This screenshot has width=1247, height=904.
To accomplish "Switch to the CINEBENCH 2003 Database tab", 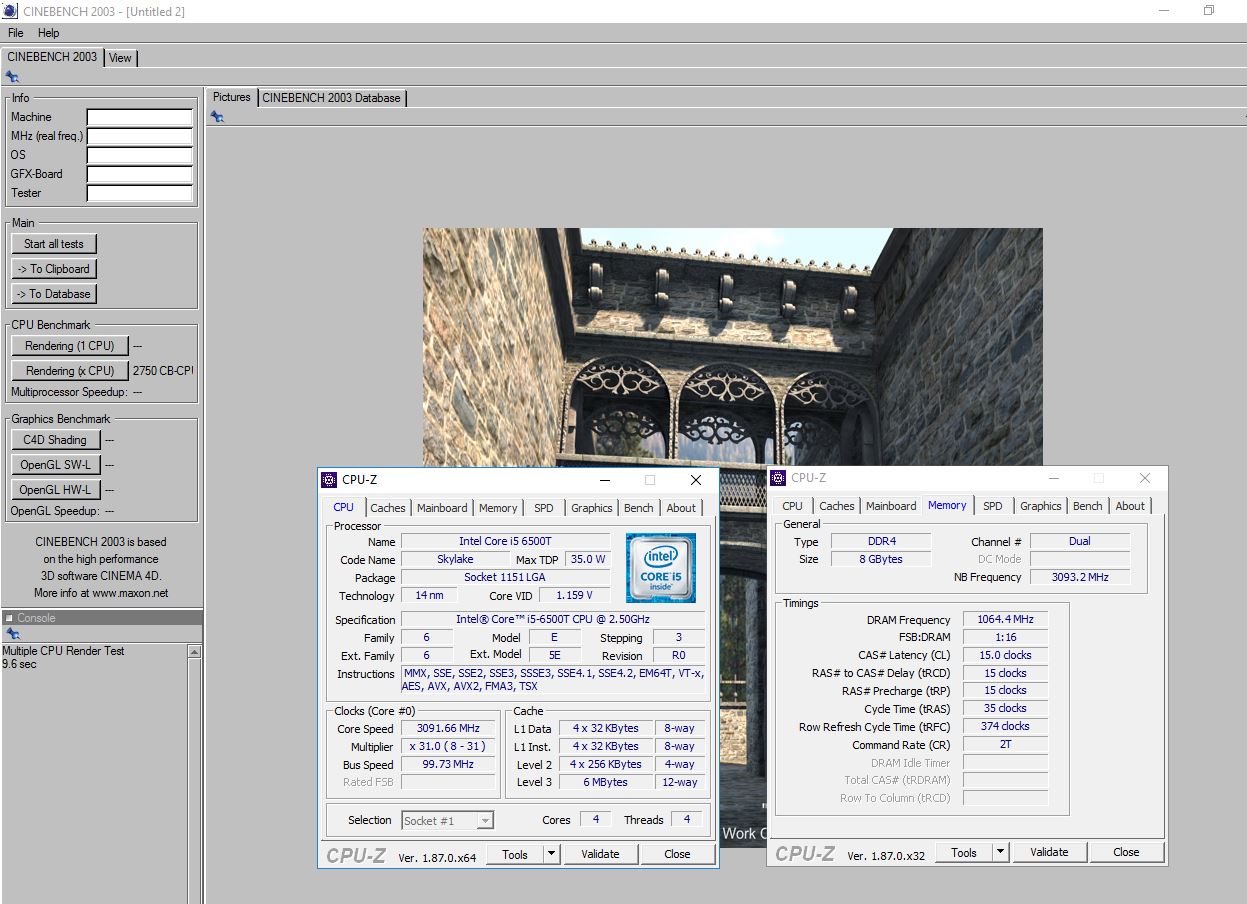I will point(332,98).
